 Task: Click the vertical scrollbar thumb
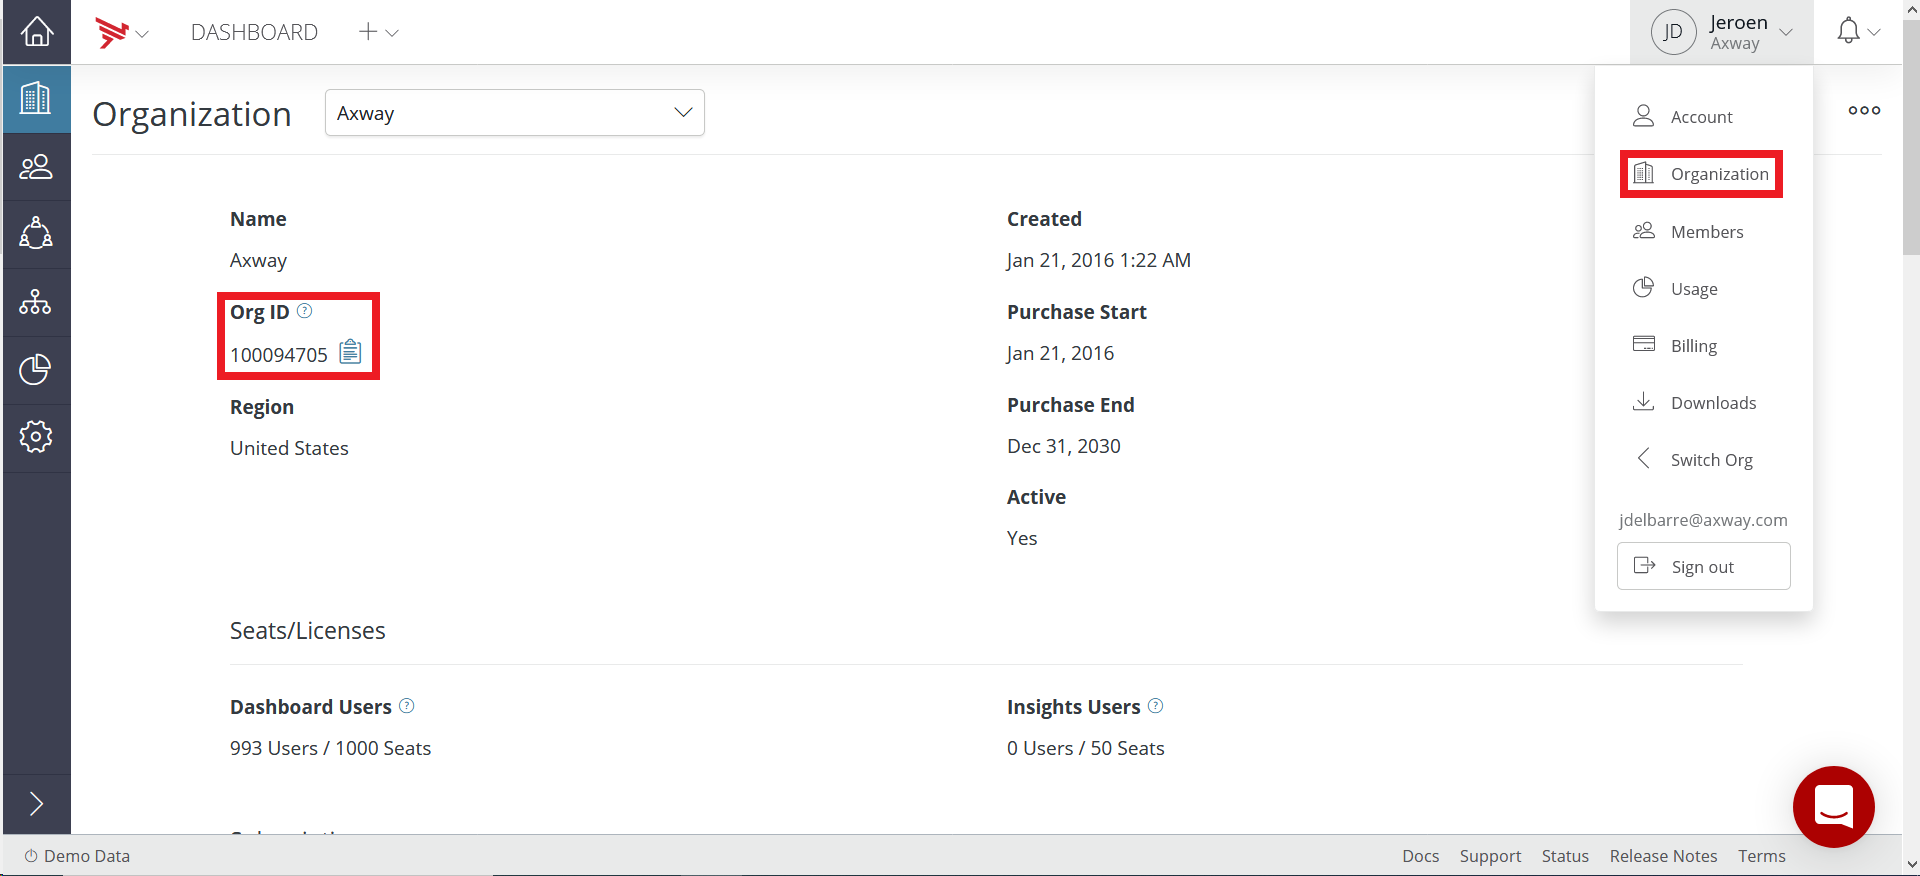(1911, 140)
